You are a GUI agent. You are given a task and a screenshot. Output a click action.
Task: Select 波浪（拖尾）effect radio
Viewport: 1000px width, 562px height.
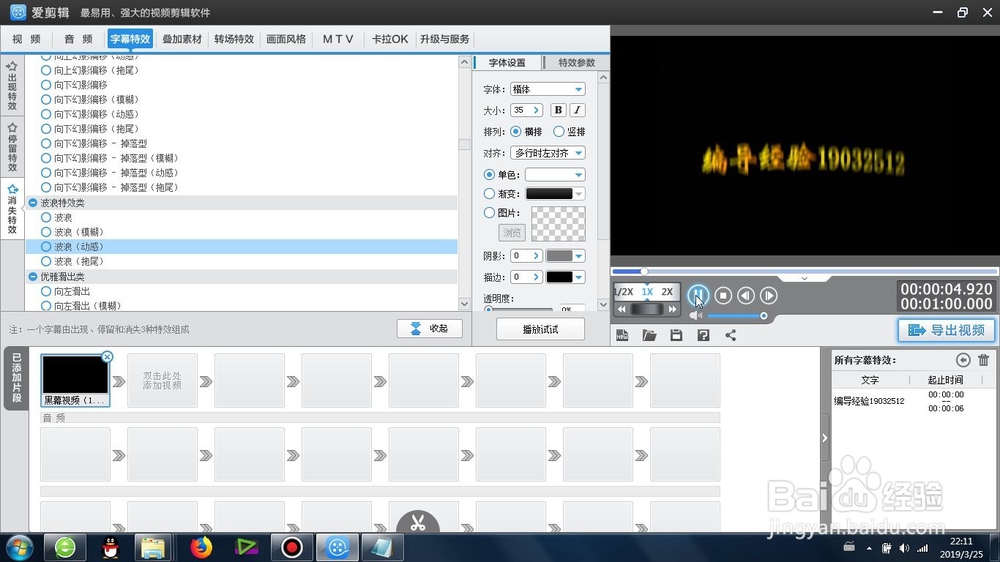(46, 262)
